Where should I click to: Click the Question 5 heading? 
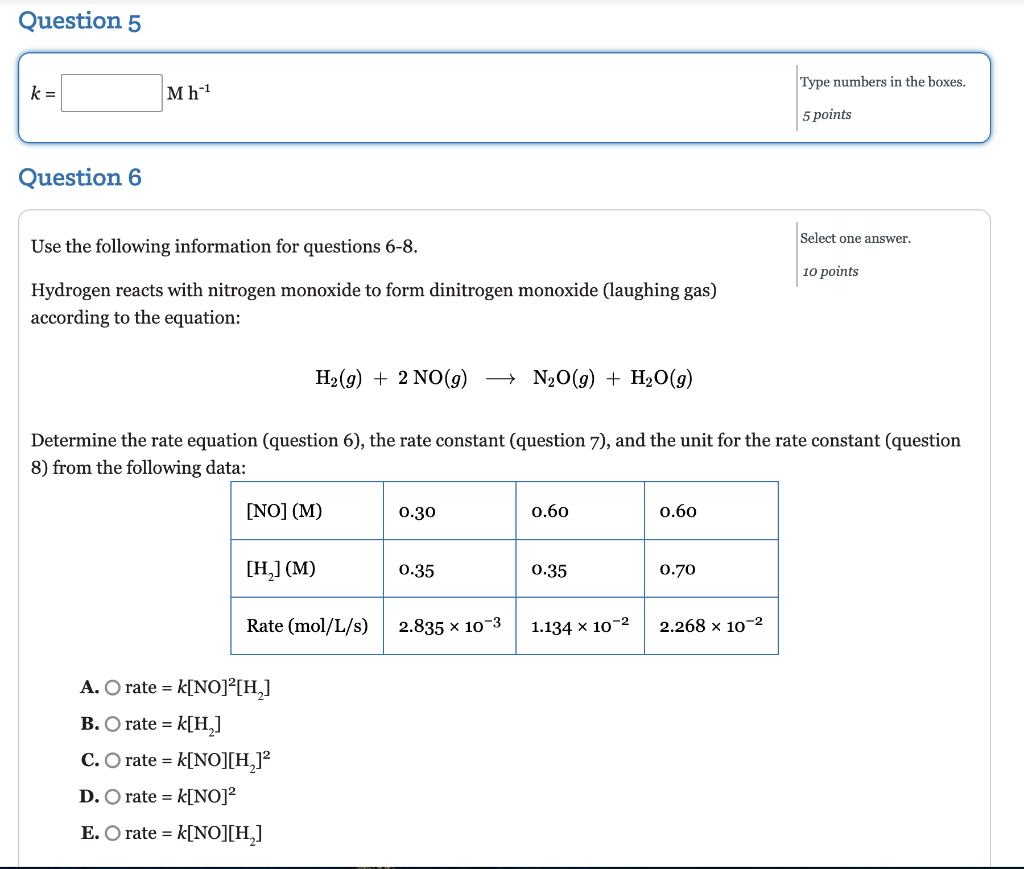[x=80, y=20]
